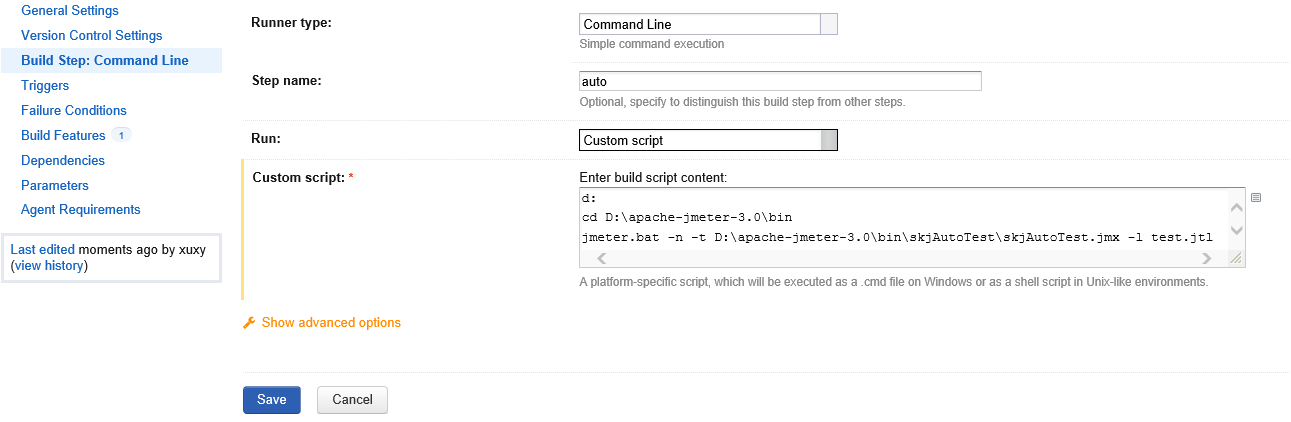Click the expand editor icon beside script box
This screenshot has width=1291, height=422.
click(x=1256, y=197)
